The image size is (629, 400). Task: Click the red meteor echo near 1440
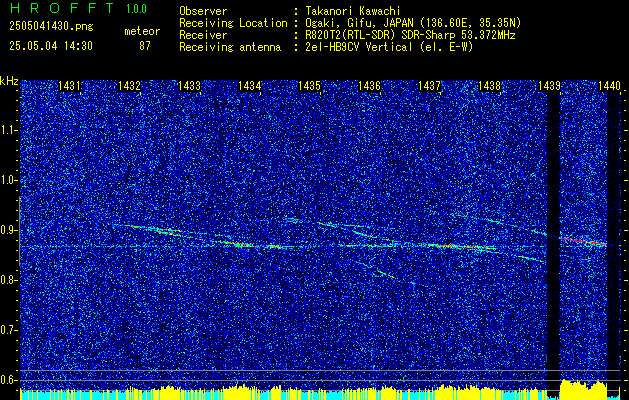[x=583, y=241]
